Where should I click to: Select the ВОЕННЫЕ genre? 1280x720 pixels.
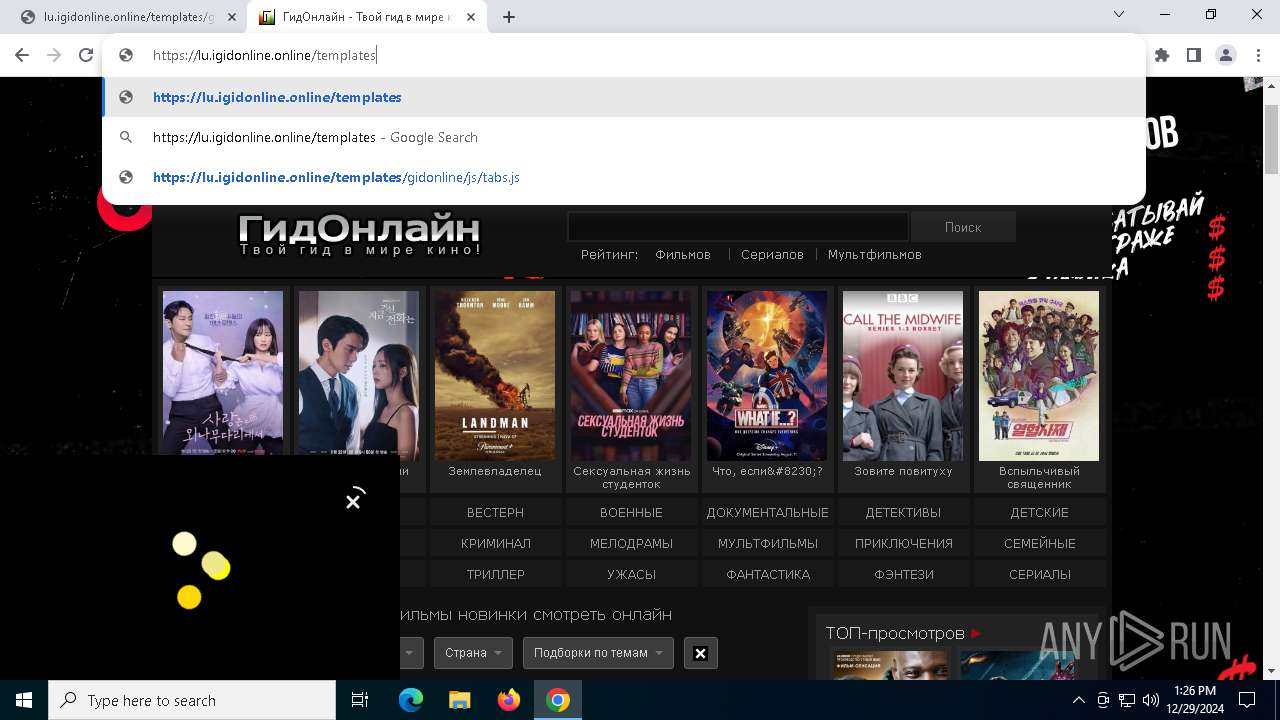(631, 512)
